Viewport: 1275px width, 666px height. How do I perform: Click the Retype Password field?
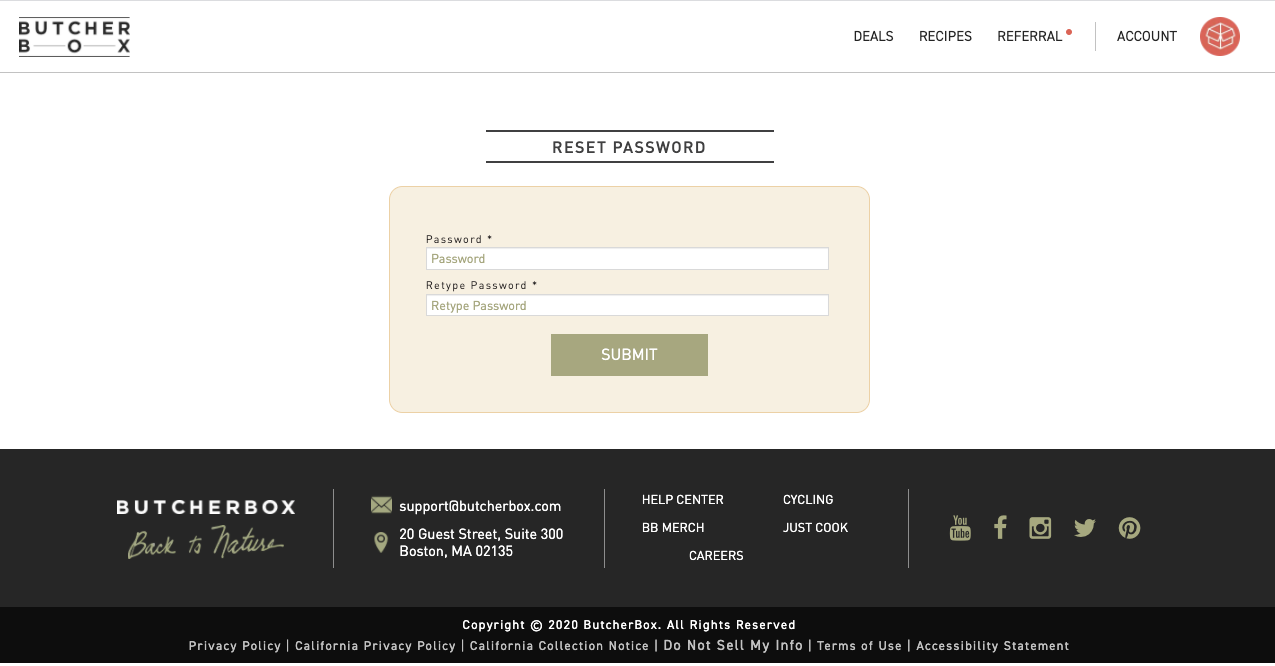point(627,306)
